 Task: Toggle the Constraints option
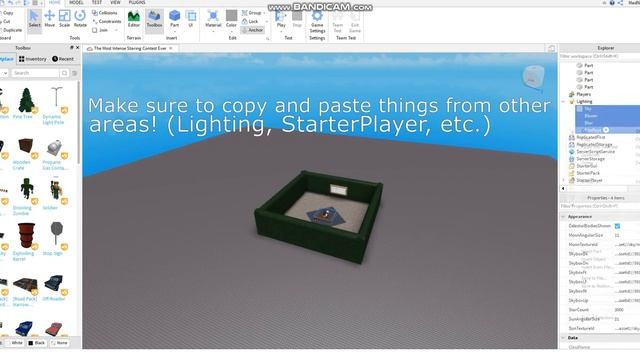point(107,21)
